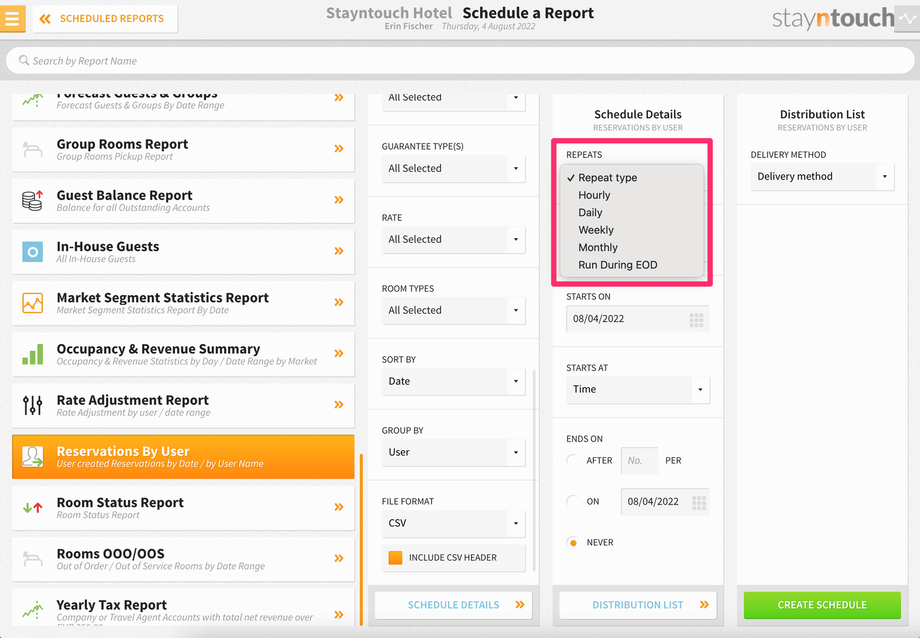This screenshot has width=920, height=638.
Task: Click the Distribution List button
Action: [x=638, y=605]
